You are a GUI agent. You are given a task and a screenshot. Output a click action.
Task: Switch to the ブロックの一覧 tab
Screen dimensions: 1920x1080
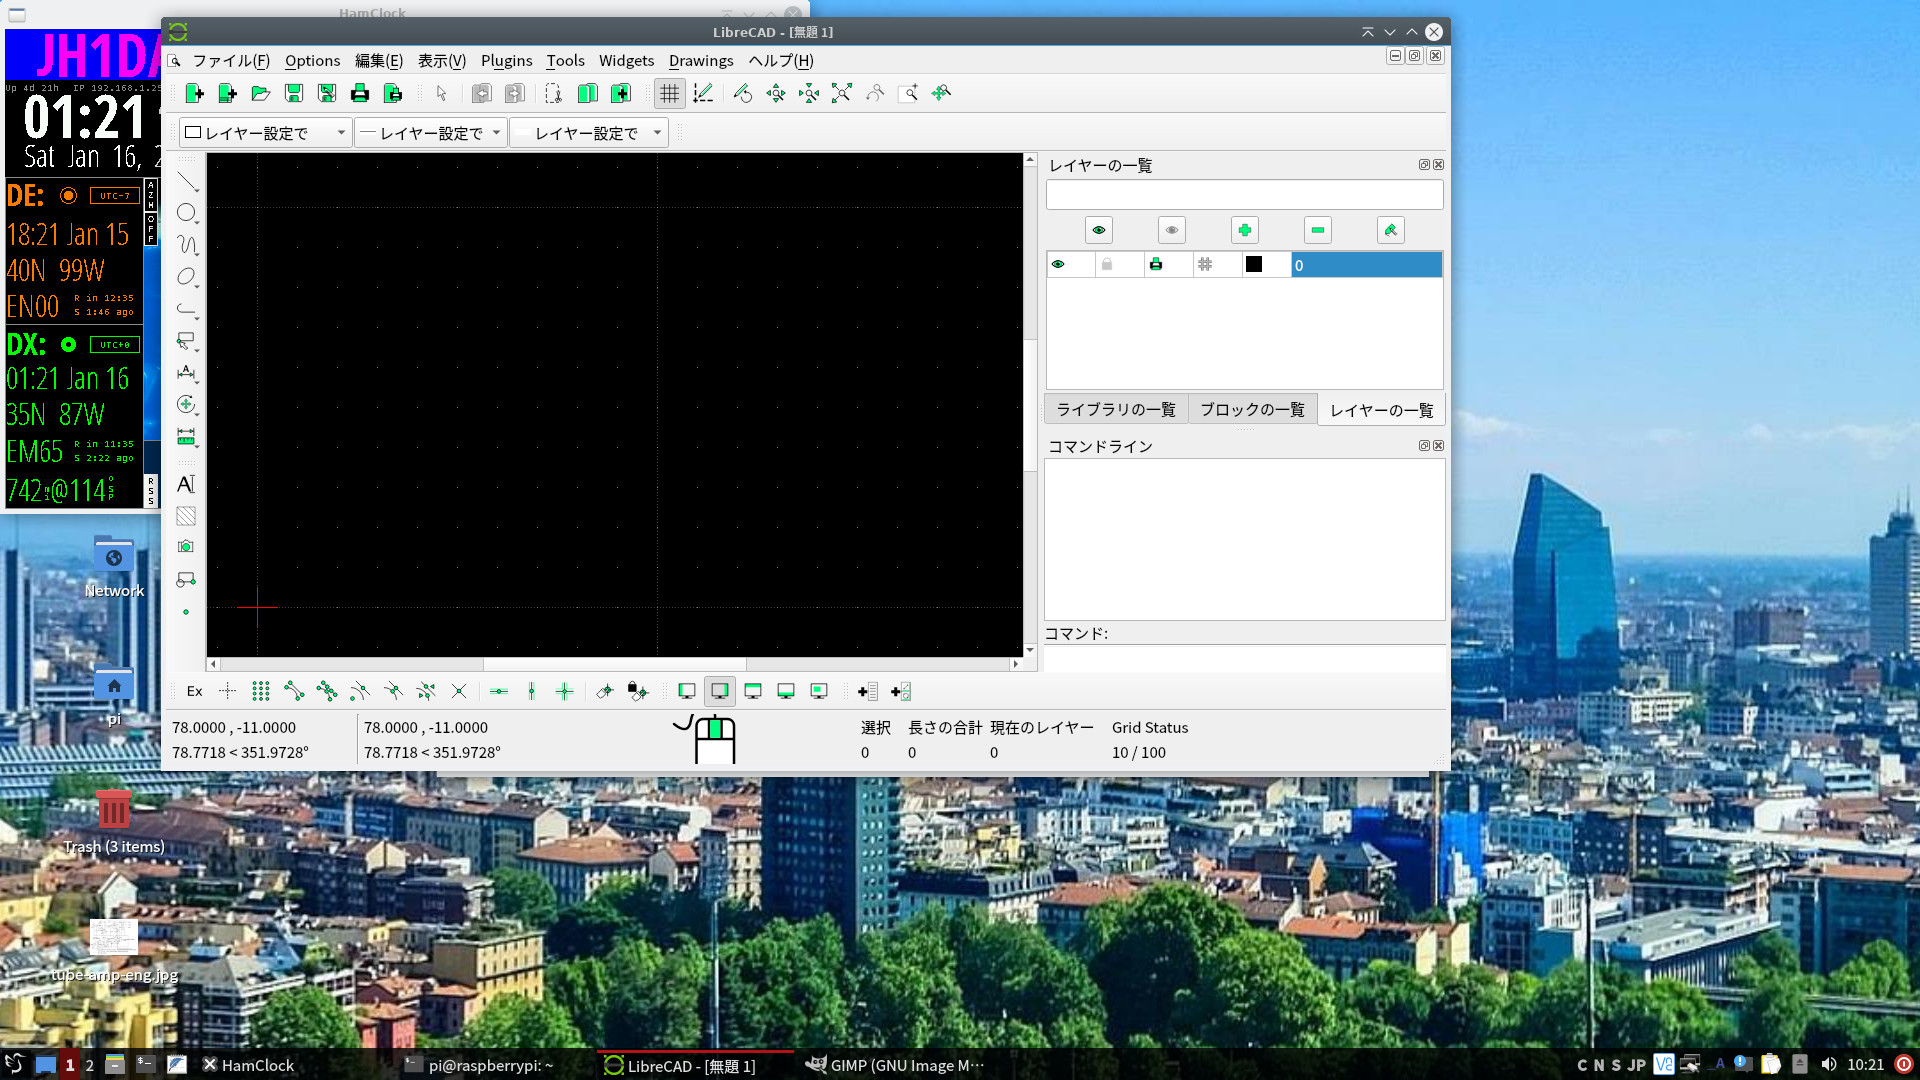pos(1251,409)
